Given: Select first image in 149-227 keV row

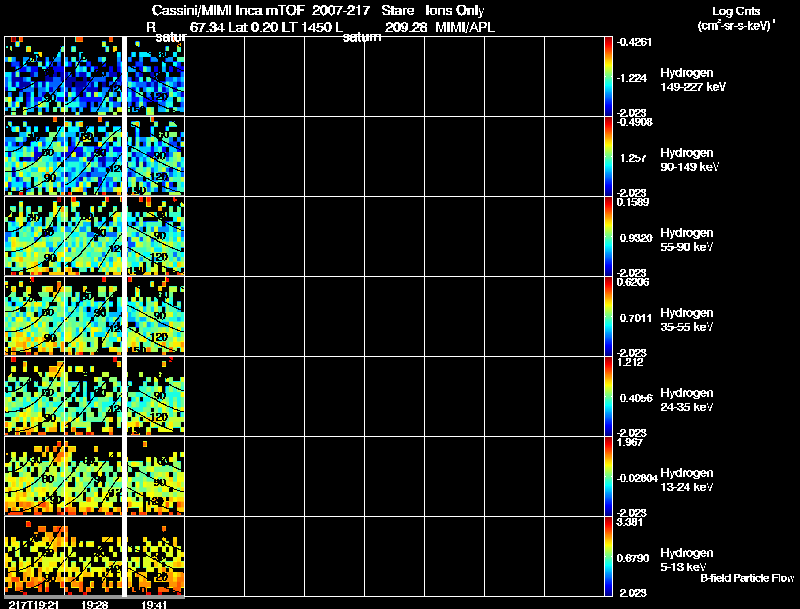Looking at the screenshot, I should point(34,77).
